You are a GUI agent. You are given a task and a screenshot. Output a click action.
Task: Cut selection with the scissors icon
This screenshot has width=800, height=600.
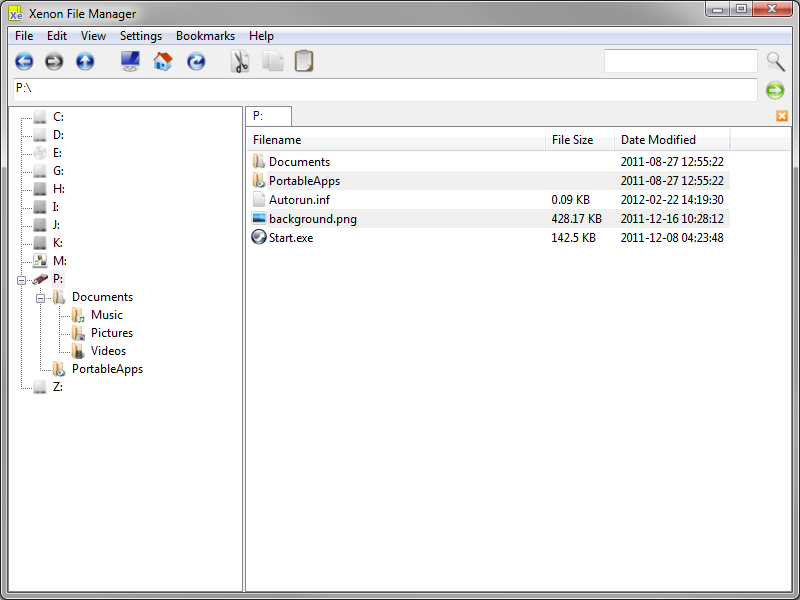click(240, 62)
